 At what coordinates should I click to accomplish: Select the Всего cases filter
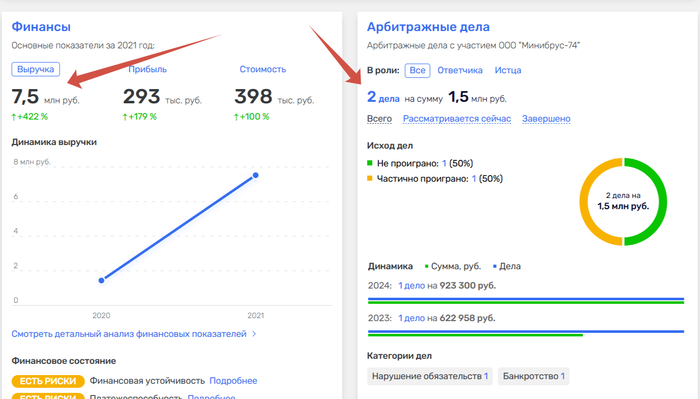point(379,119)
